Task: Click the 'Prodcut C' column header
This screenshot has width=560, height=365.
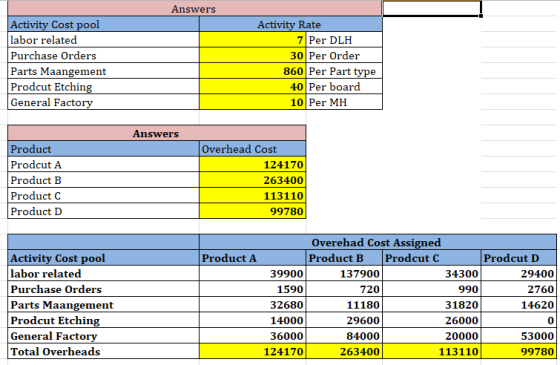Action: (x=431, y=258)
